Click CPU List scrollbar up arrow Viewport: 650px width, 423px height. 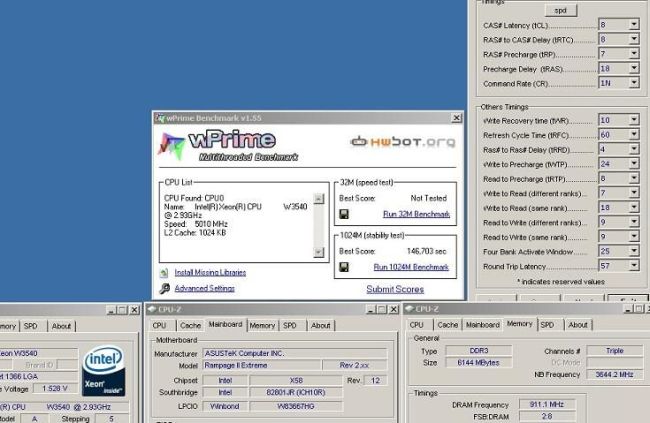(318, 199)
